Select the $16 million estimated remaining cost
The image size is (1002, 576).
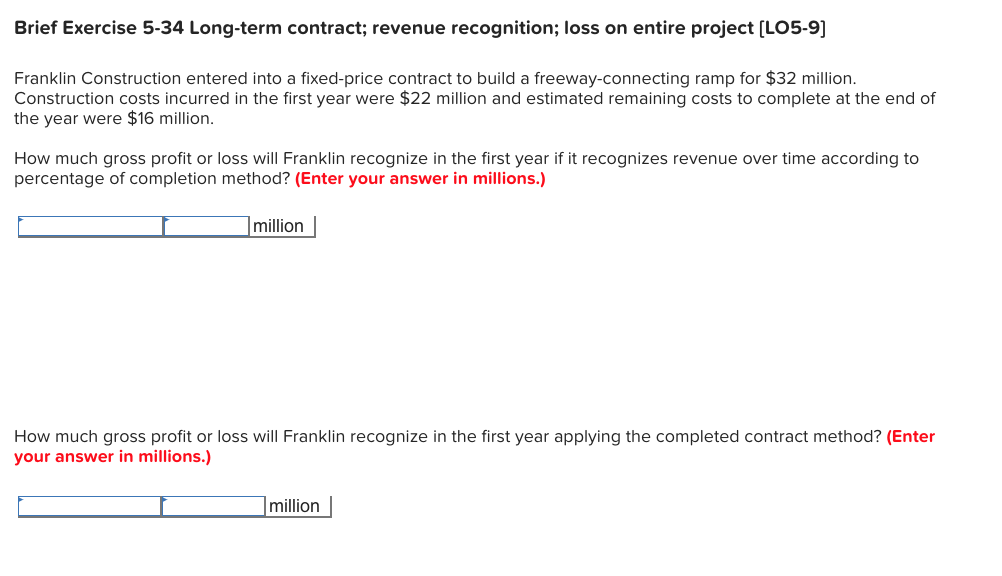[x=166, y=117]
